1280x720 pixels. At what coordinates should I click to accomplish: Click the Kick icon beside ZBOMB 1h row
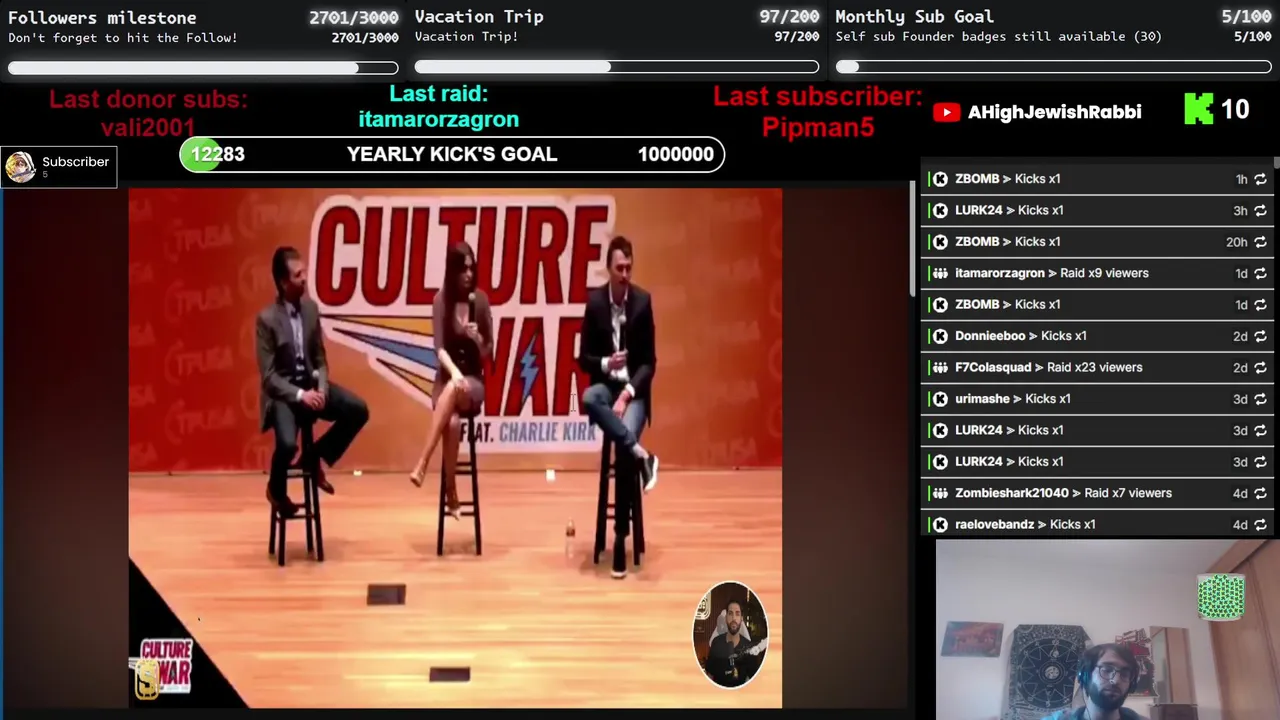940,179
